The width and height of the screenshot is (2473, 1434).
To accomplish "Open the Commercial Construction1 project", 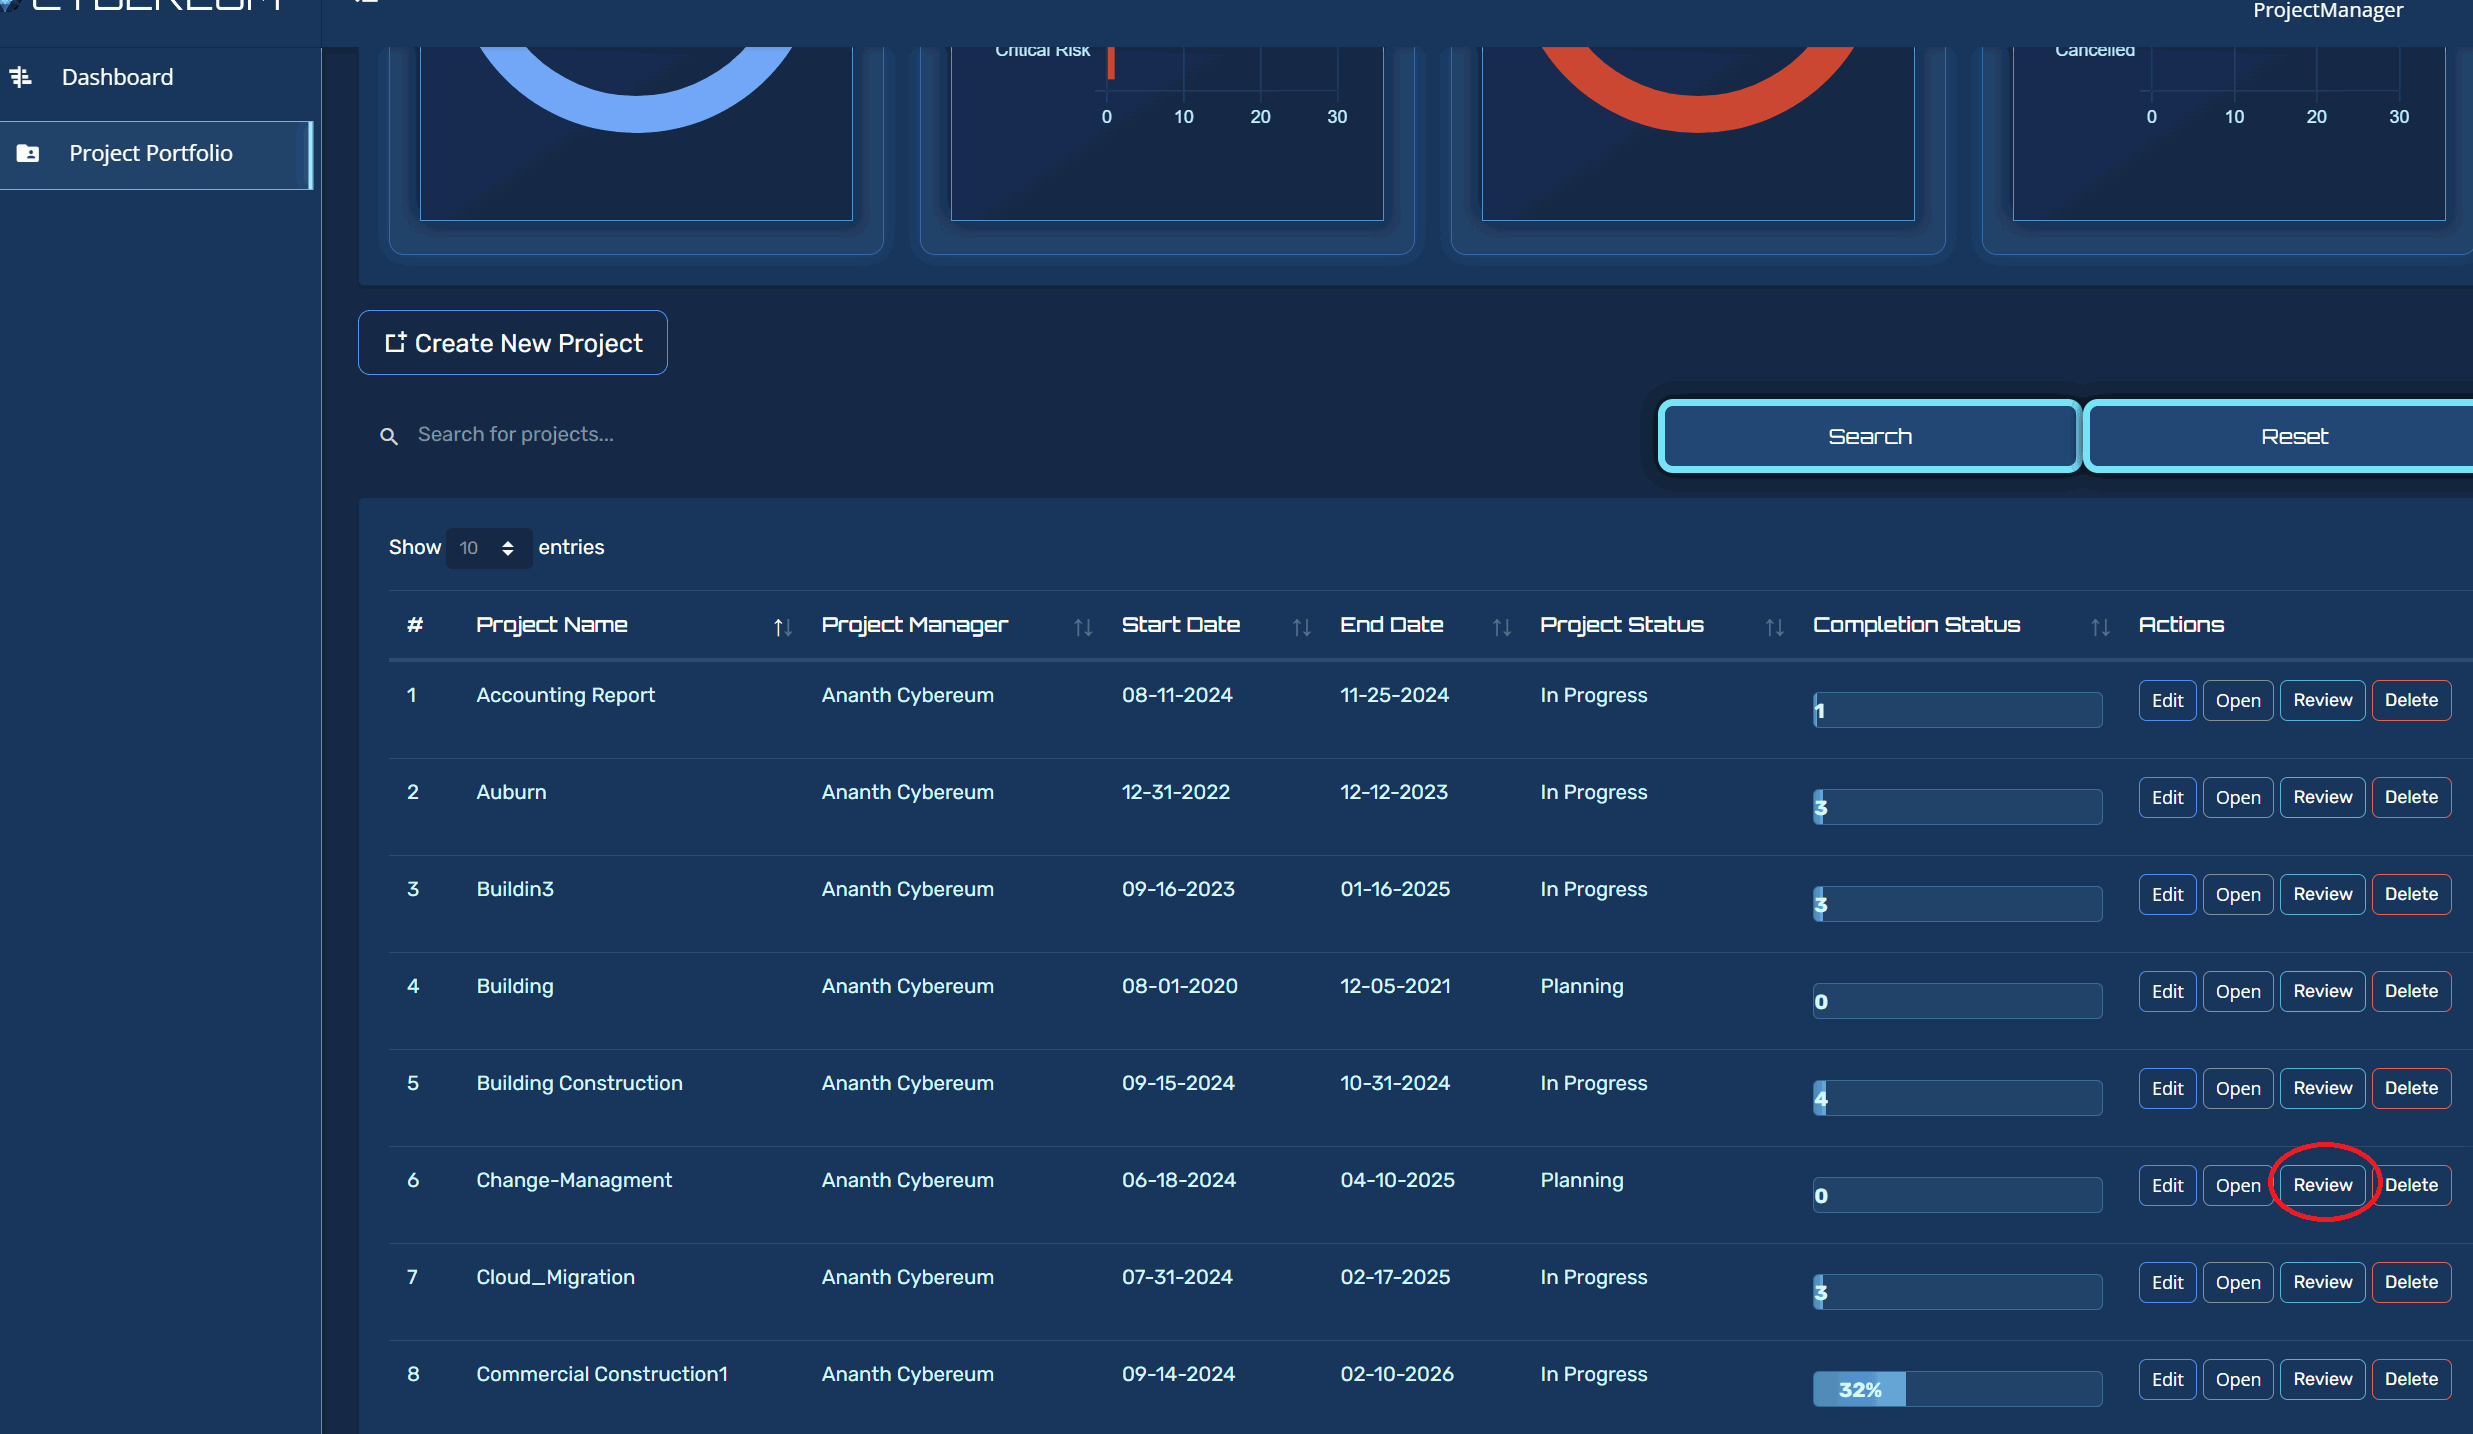I will [2238, 1379].
